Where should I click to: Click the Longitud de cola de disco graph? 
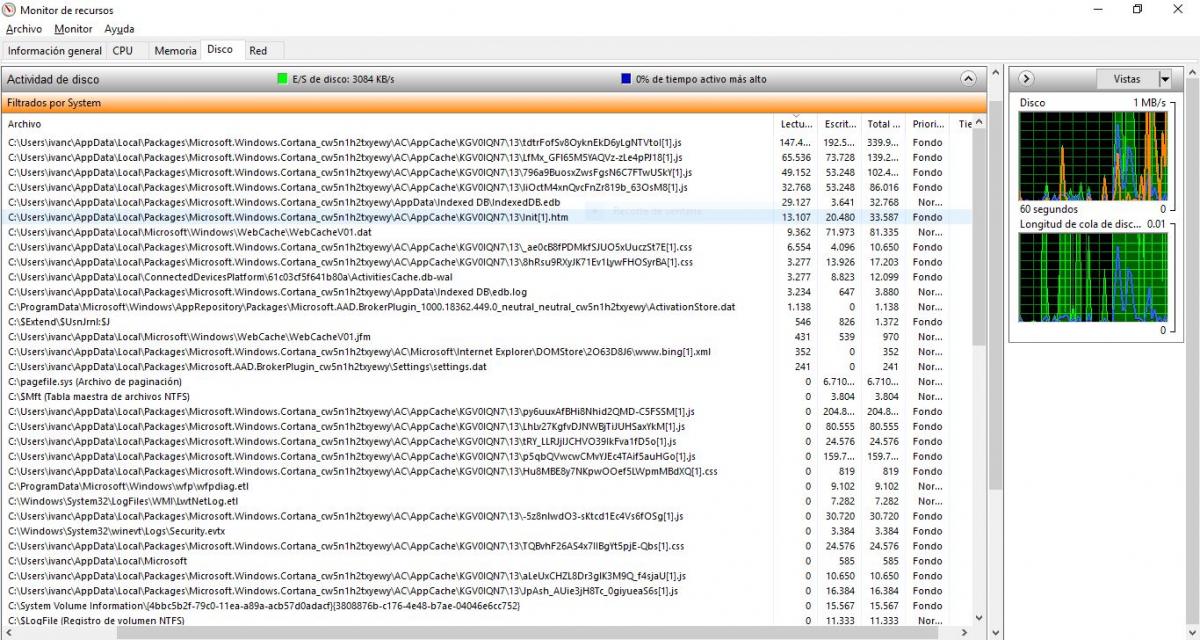point(1093,277)
